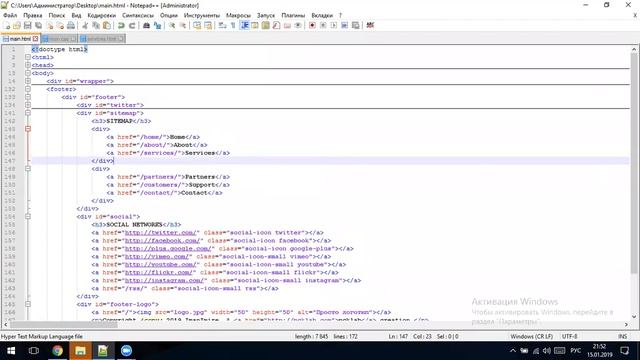Open the Windows Start button
The width and height of the screenshot is (640, 360).
(x=11, y=351)
